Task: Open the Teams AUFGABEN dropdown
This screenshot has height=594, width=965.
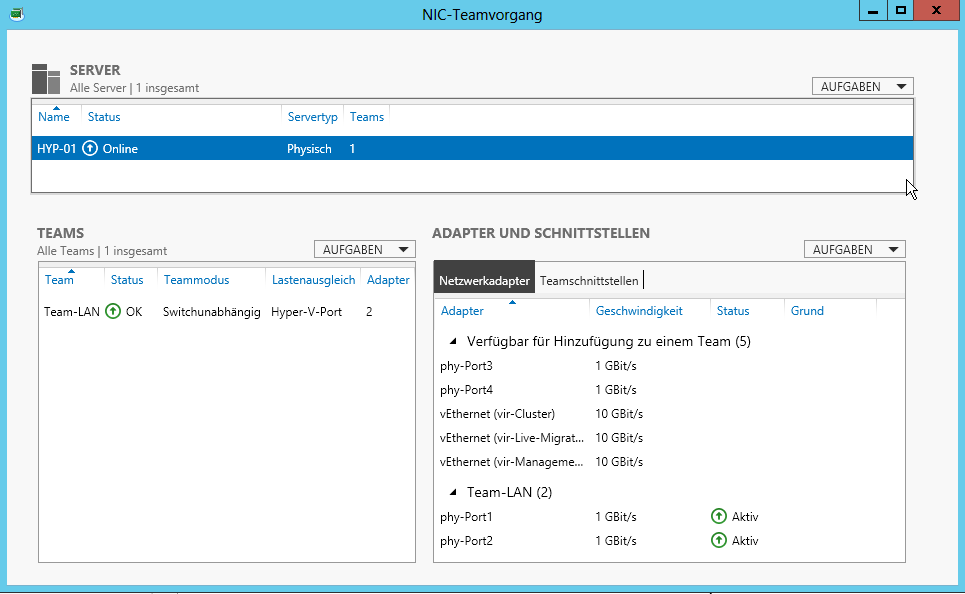Action: pyautogui.click(x=365, y=249)
